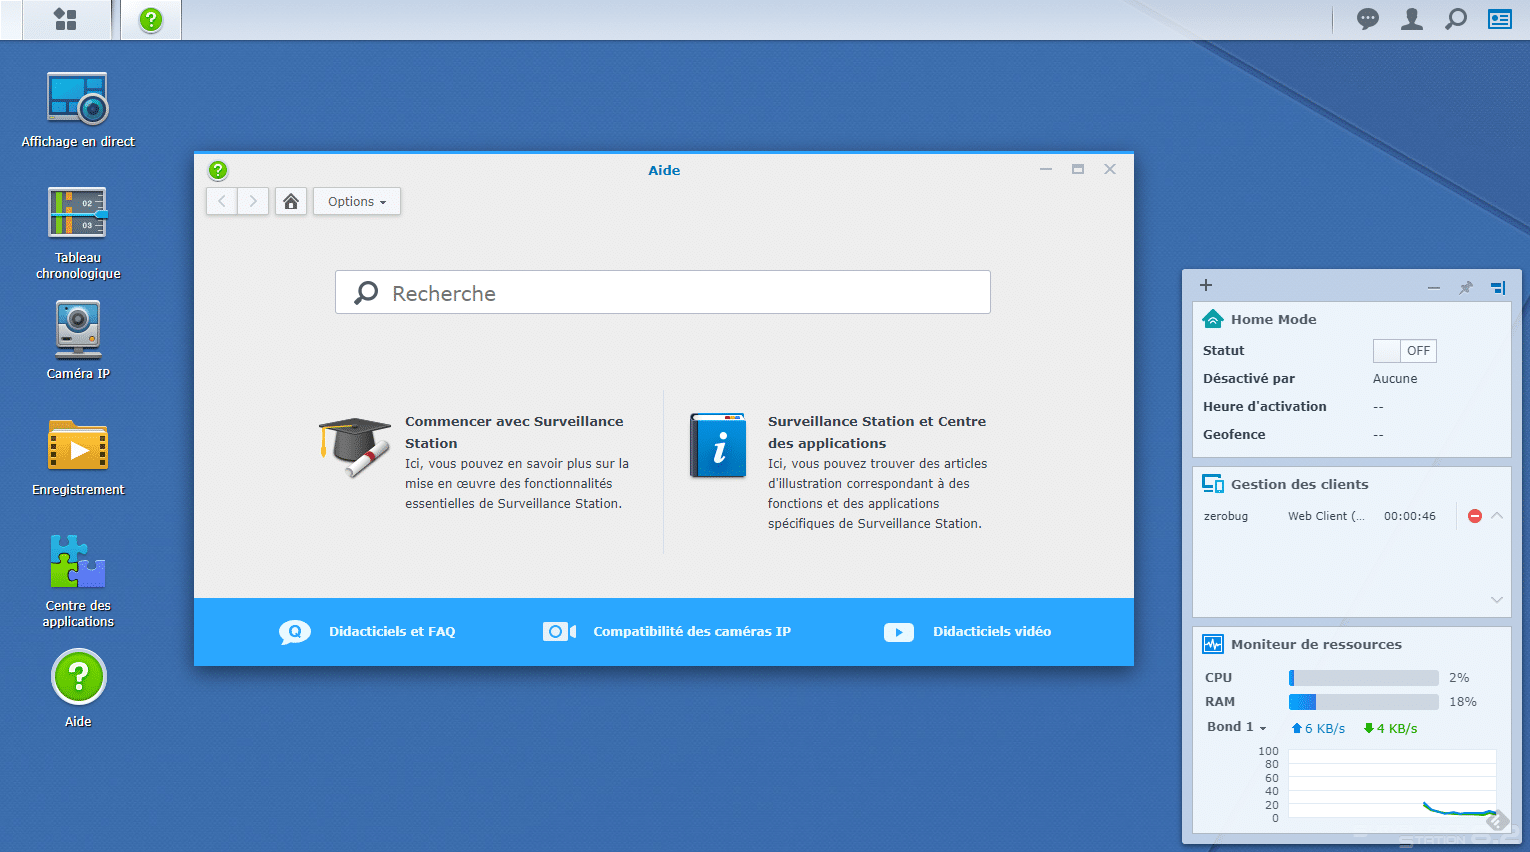Open Didacticiels et FAQ link
Viewport: 1530px width, 852px height.
tap(392, 631)
